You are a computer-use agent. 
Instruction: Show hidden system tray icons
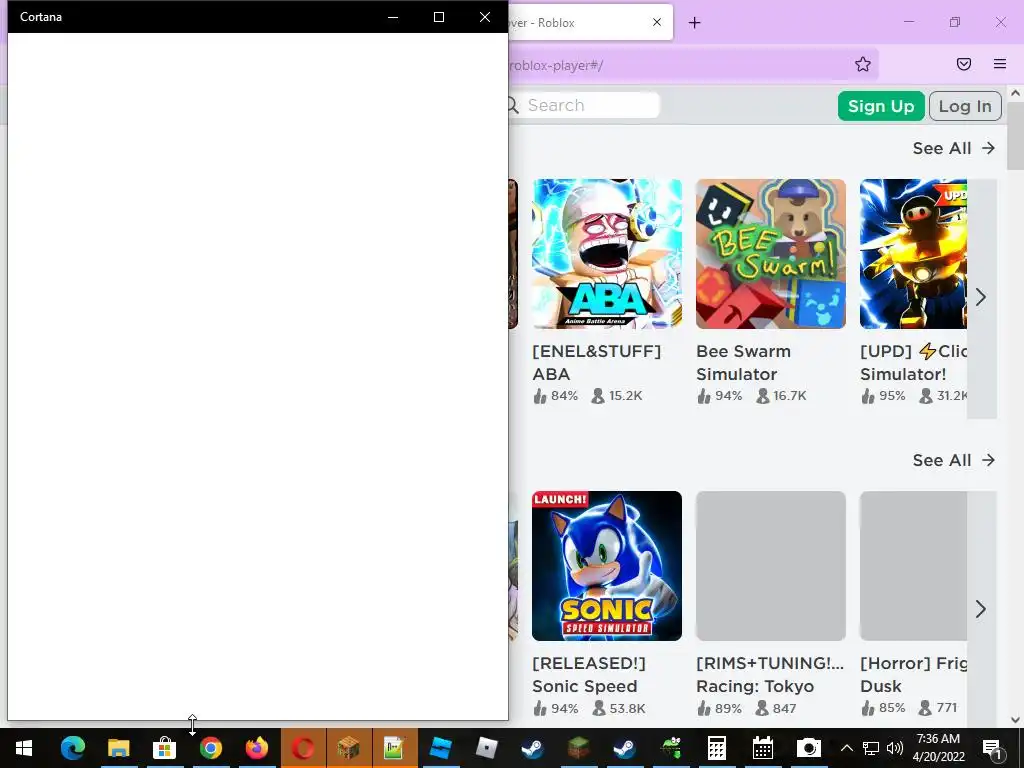click(x=846, y=748)
